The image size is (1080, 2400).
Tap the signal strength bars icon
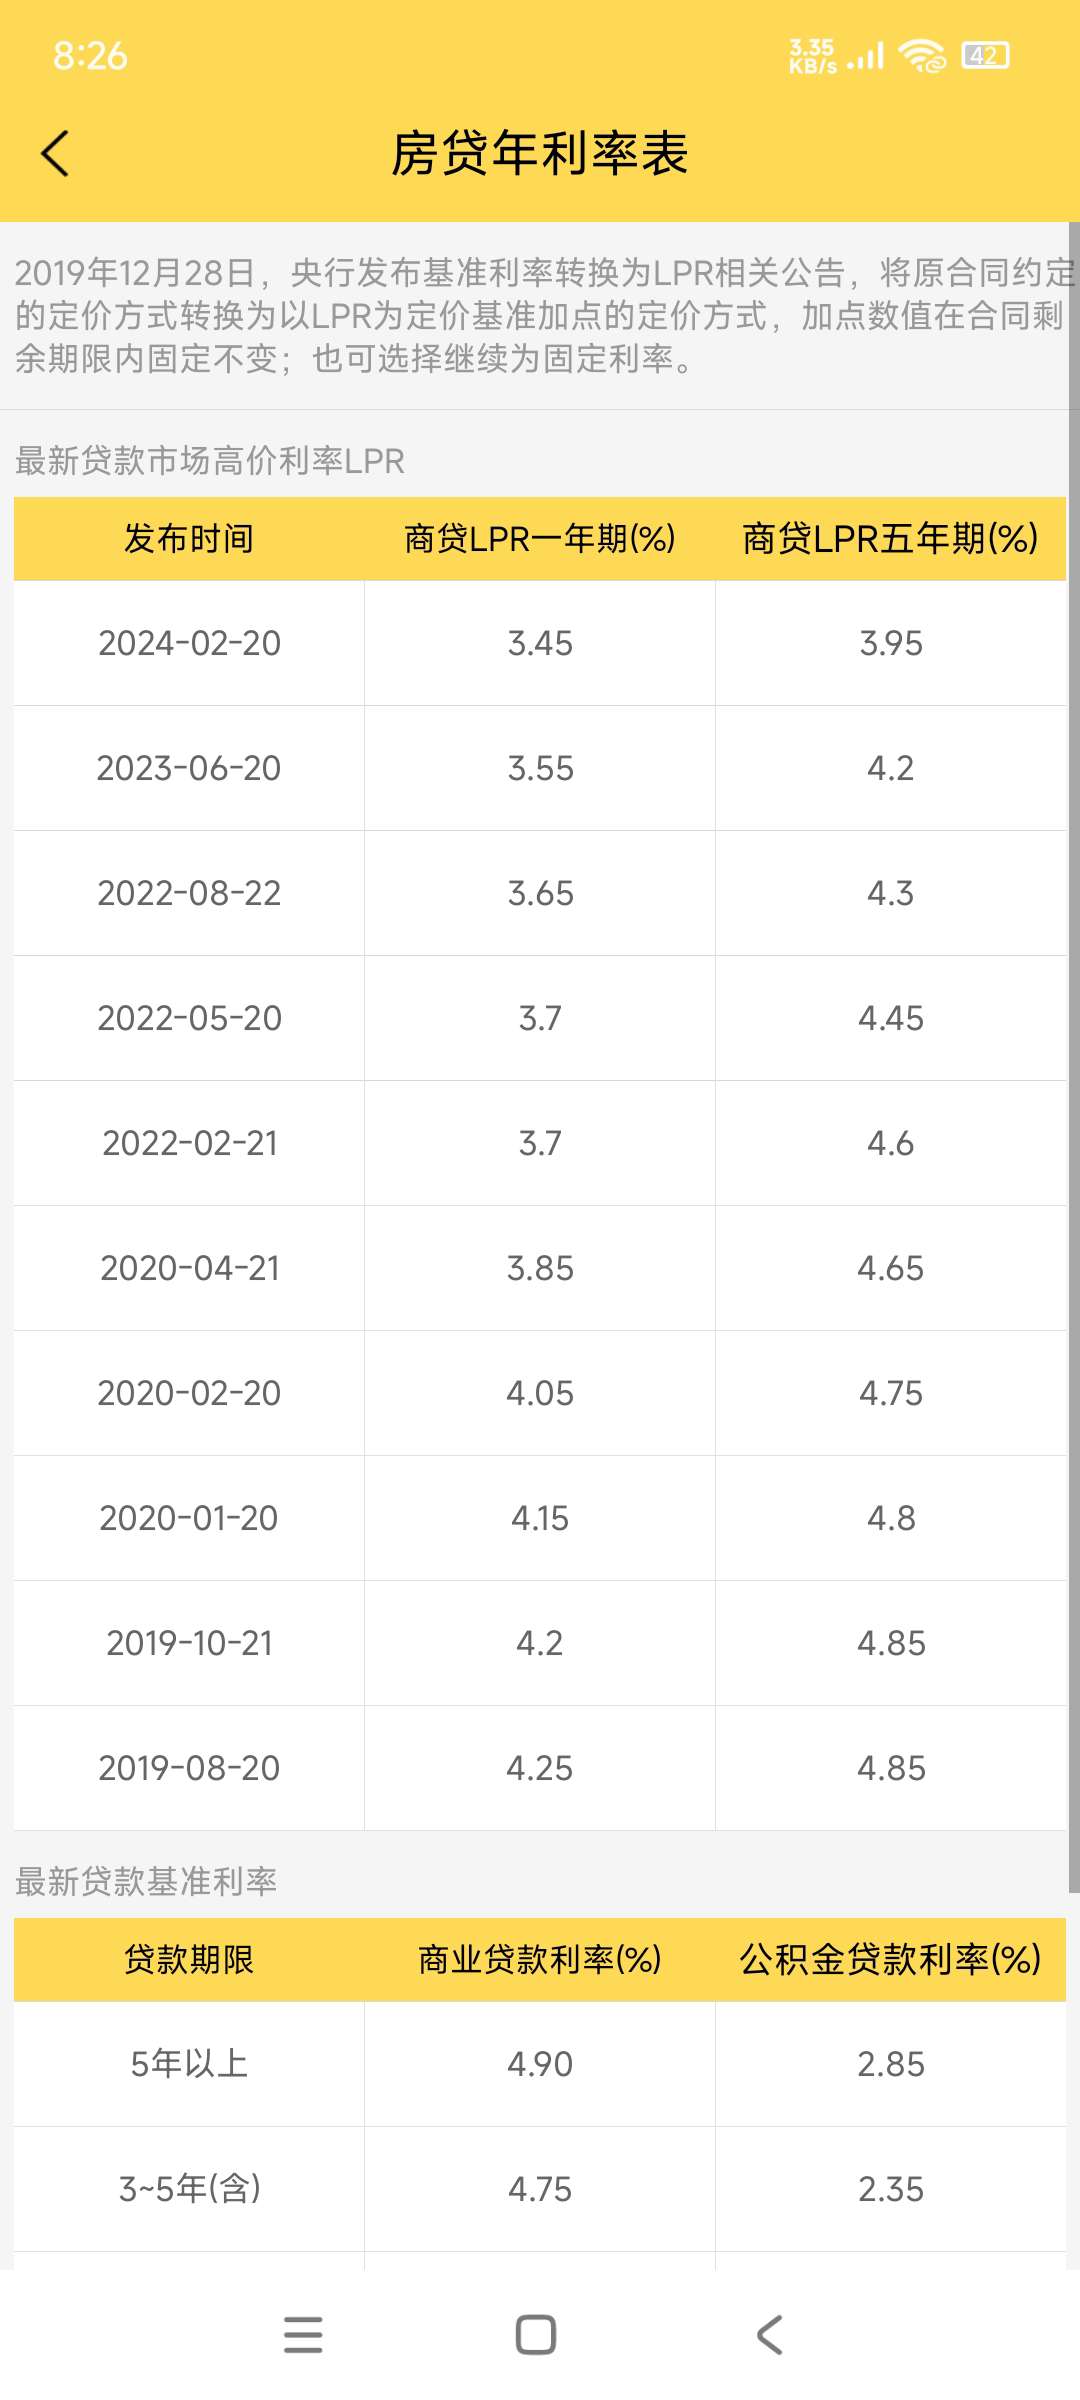tap(866, 56)
